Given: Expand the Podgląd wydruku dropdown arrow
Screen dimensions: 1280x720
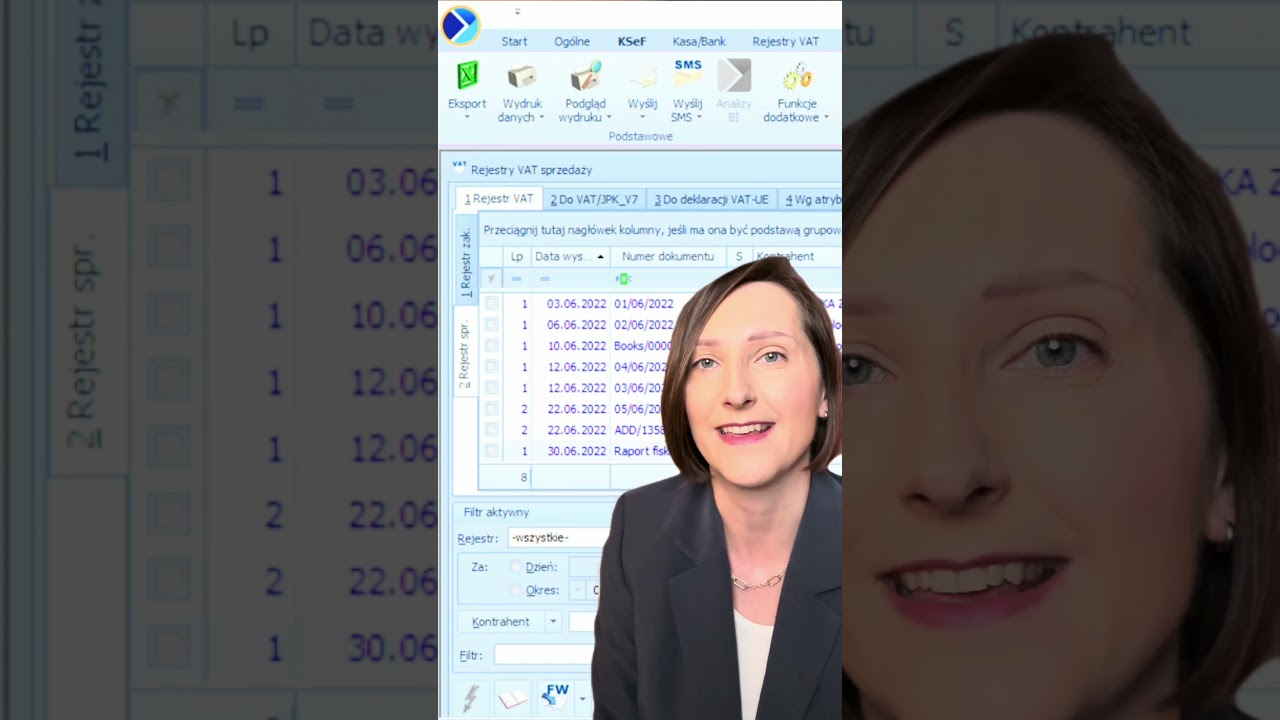Looking at the screenshot, I should pyautogui.click(x=608, y=117).
